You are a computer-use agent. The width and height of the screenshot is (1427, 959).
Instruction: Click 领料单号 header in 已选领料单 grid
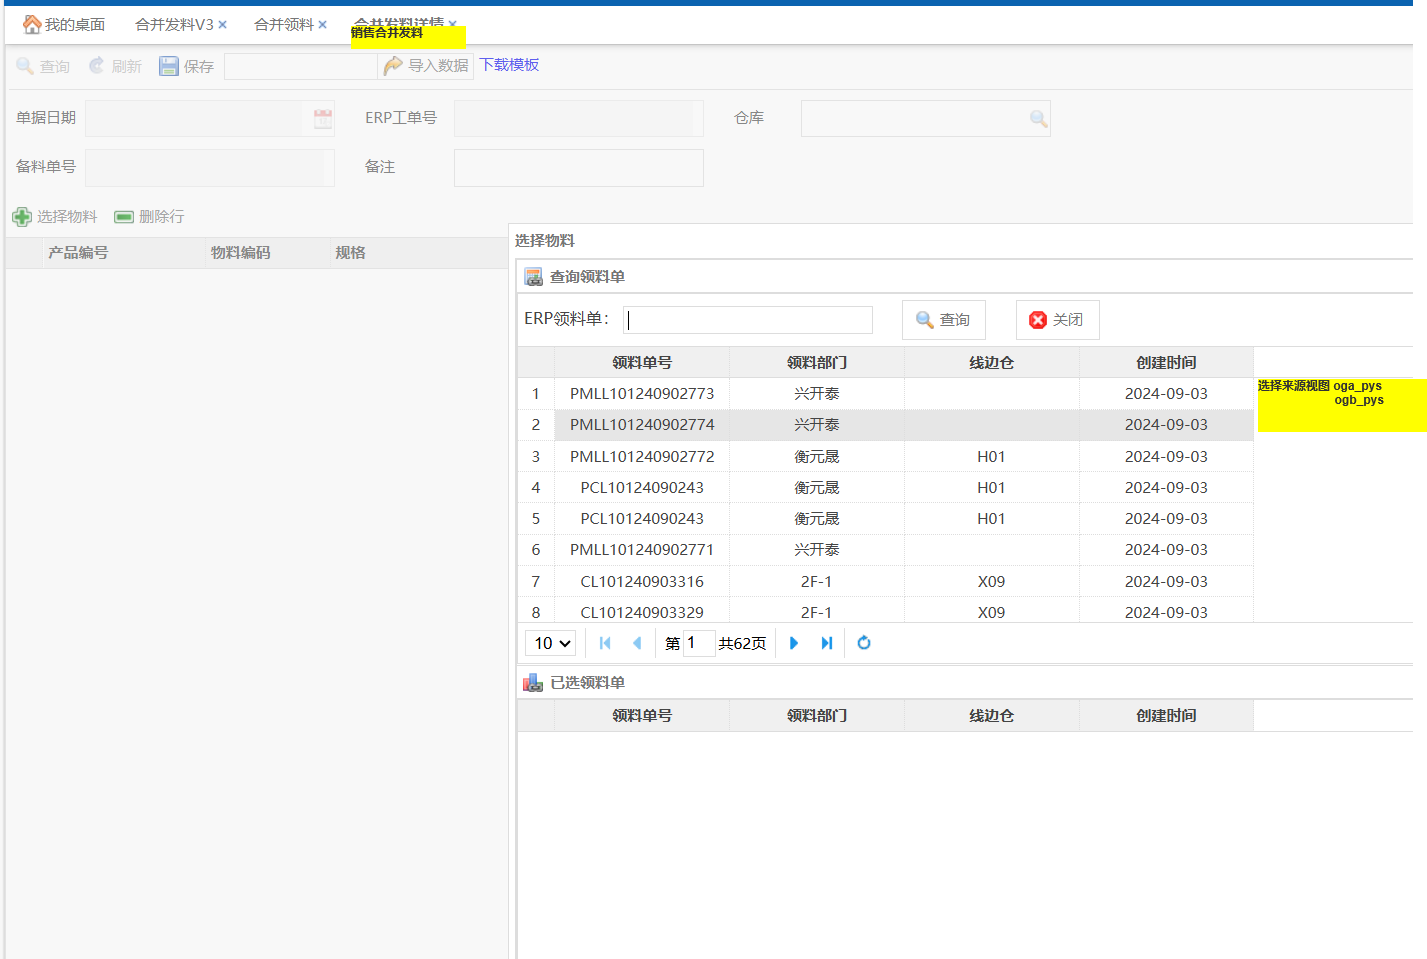coord(642,715)
